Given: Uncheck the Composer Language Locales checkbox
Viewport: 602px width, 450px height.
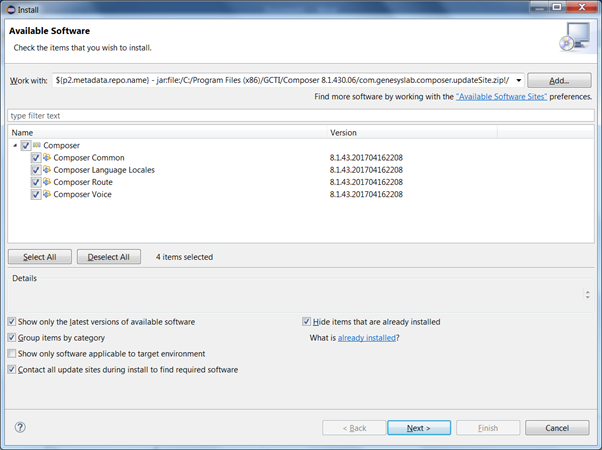Looking at the screenshot, I should pos(36,170).
